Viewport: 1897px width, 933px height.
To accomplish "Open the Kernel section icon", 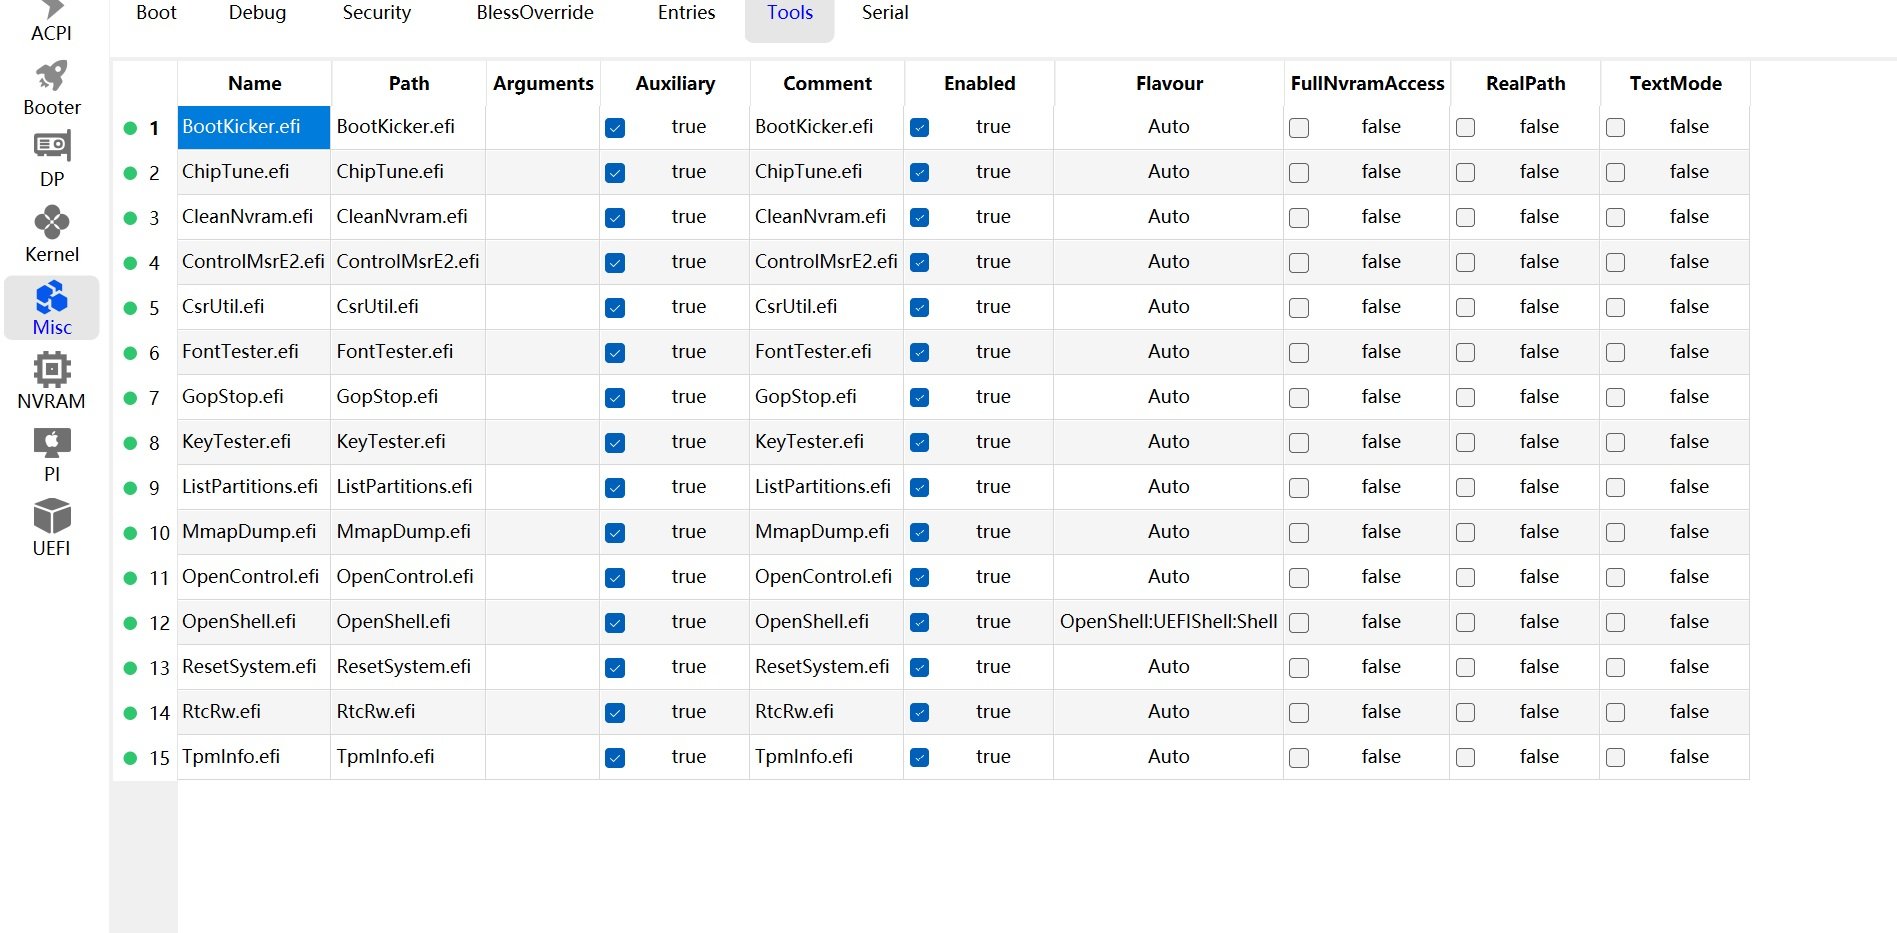I will coord(51,222).
